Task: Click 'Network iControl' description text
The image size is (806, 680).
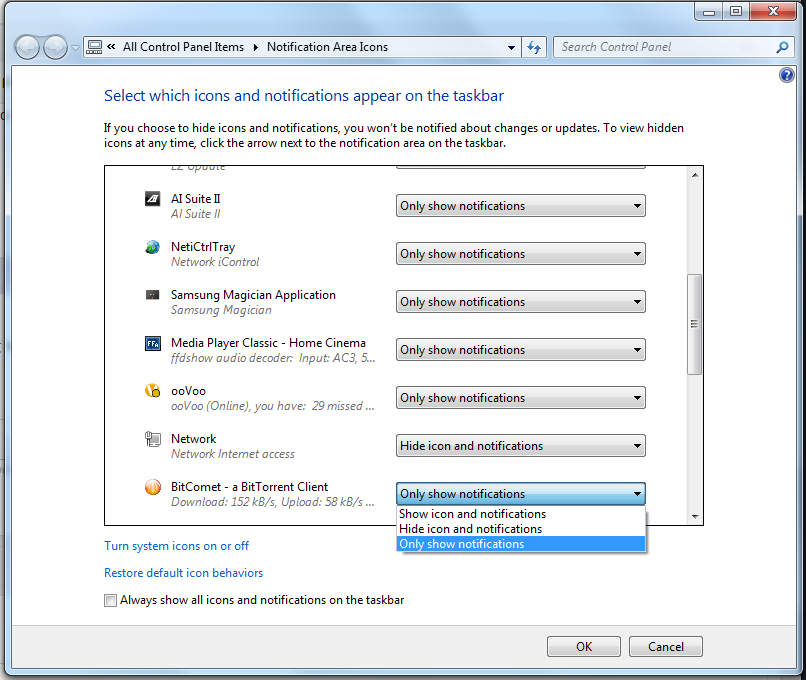Action: tap(215, 262)
